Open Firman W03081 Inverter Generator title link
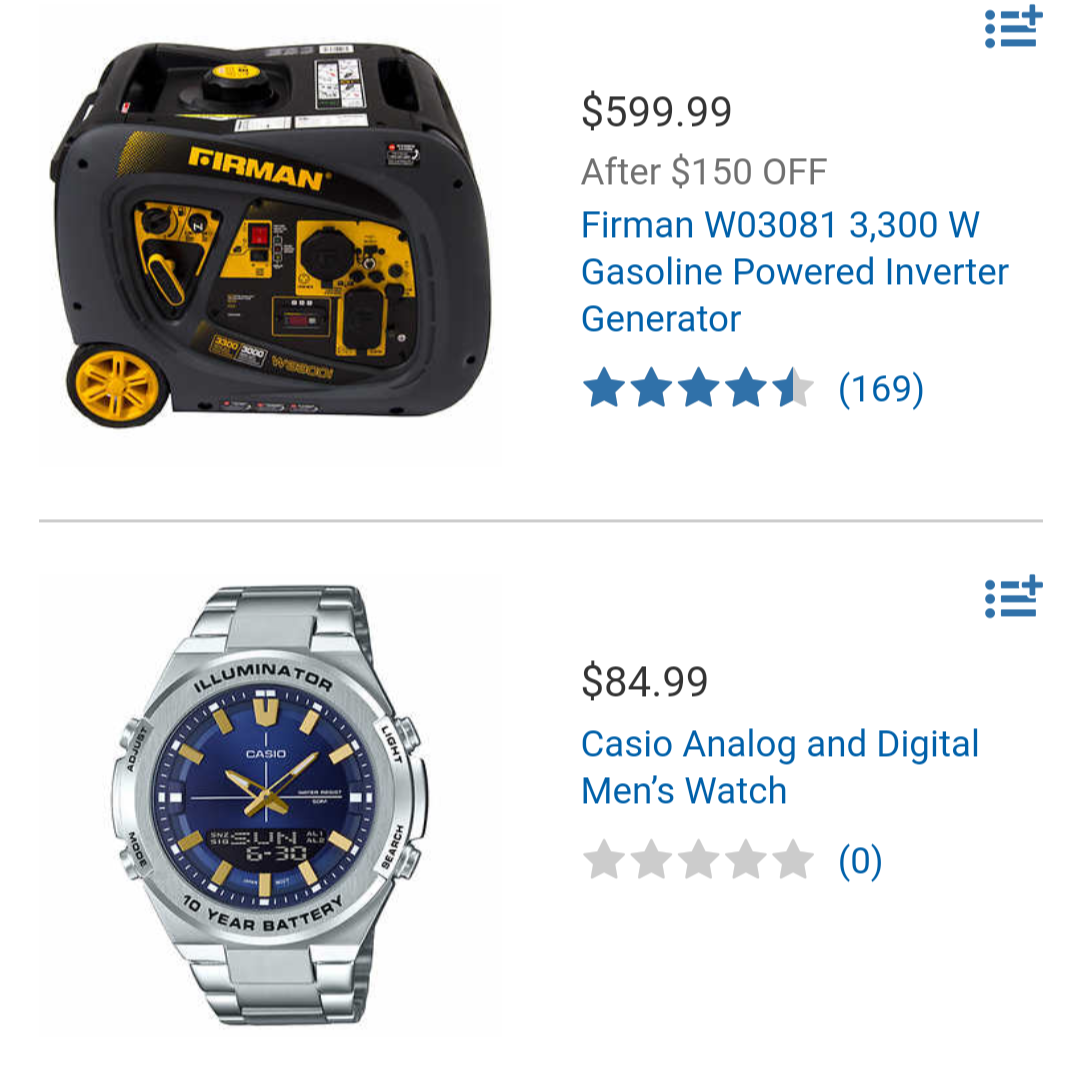 794,272
